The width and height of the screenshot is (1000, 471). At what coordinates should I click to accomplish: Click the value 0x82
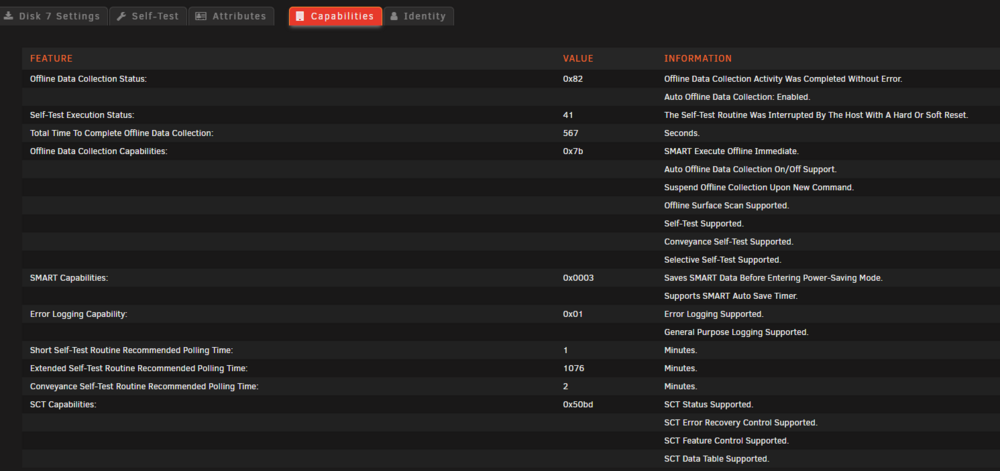click(573, 79)
